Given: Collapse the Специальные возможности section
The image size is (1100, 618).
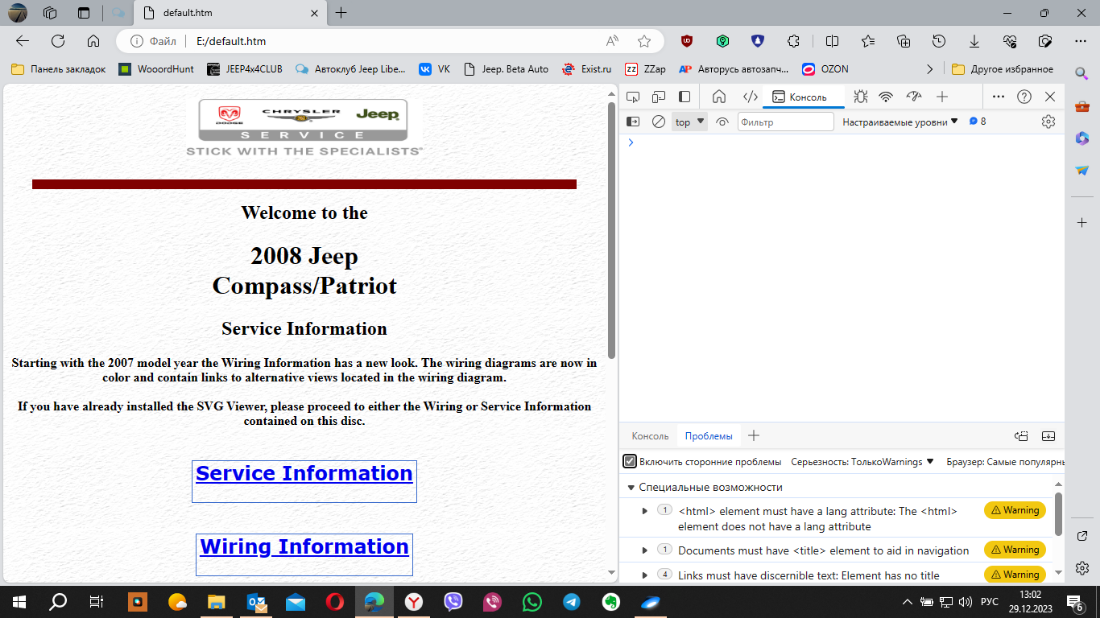Looking at the screenshot, I should (631, 487).
